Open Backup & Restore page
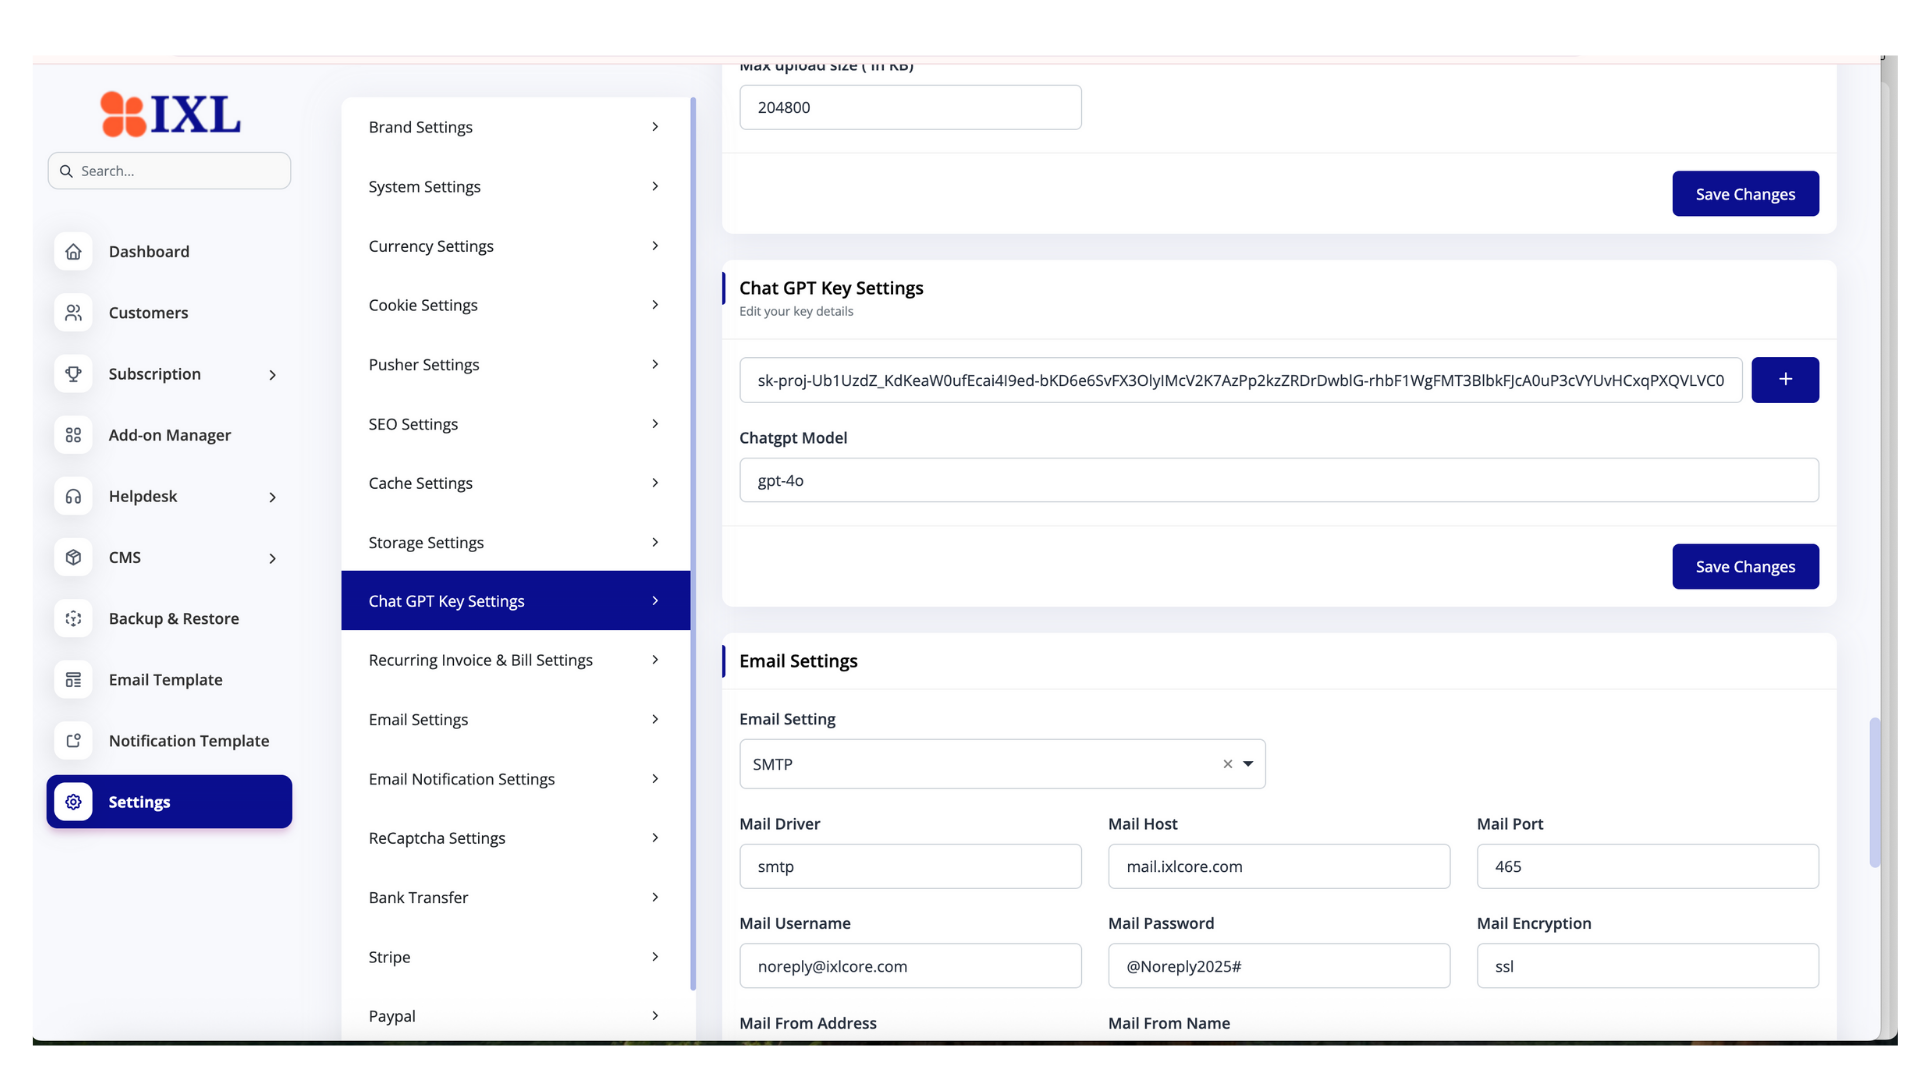The height and width of the screenshot is (1080, 1920). (169, 619)
